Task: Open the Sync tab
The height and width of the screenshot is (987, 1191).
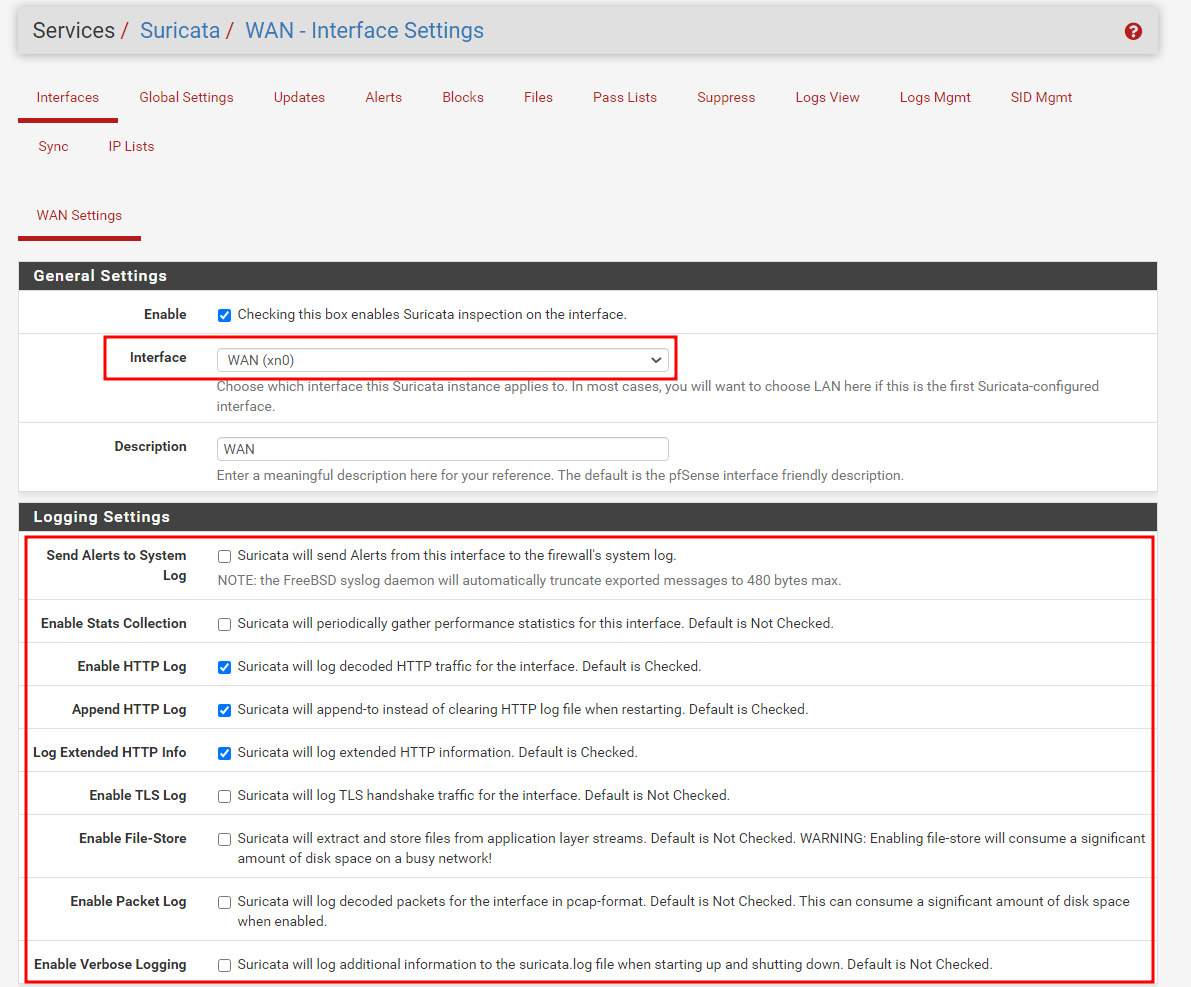Action: point(53,146)
